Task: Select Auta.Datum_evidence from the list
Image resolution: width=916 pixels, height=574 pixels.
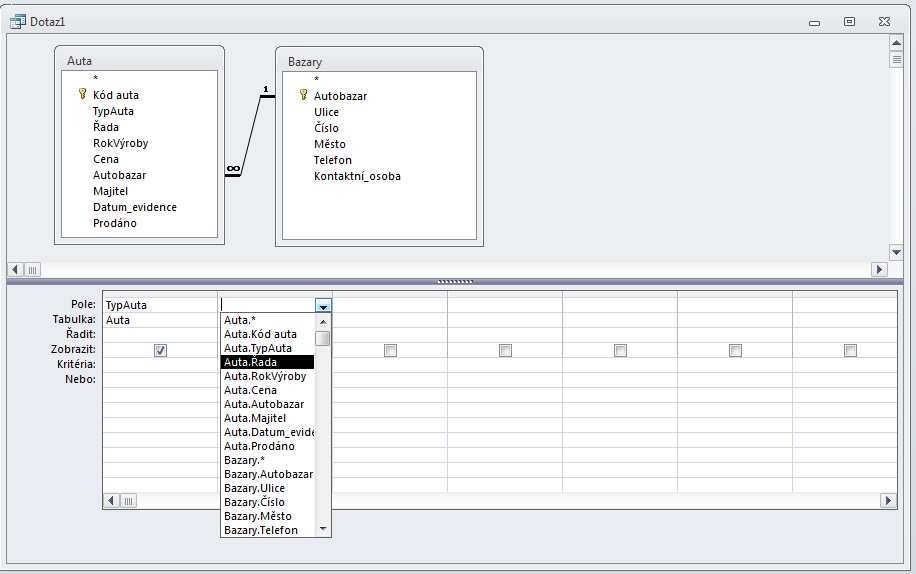Action: 268,432
